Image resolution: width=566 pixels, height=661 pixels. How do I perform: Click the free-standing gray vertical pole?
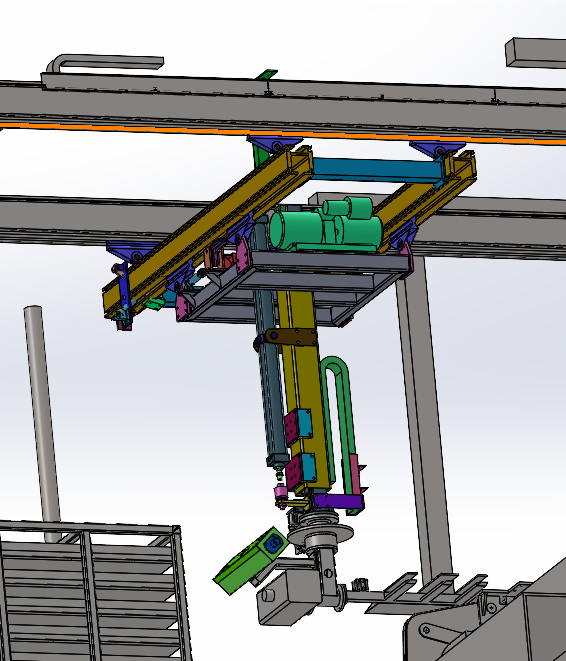point(42,424)
